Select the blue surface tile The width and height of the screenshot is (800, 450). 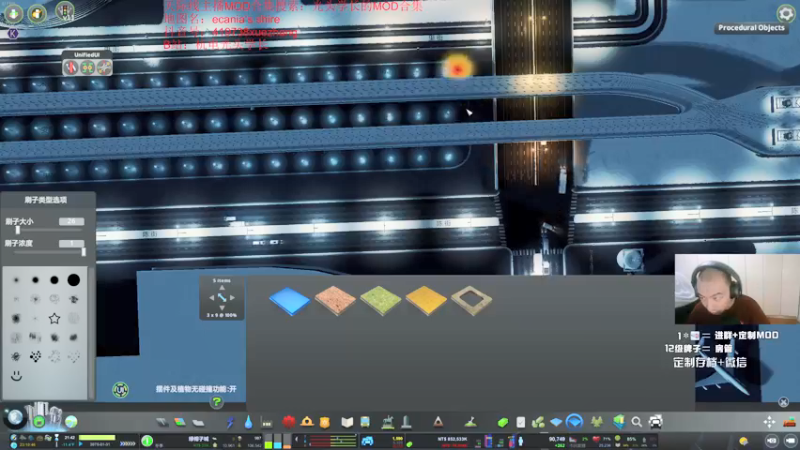289,301
